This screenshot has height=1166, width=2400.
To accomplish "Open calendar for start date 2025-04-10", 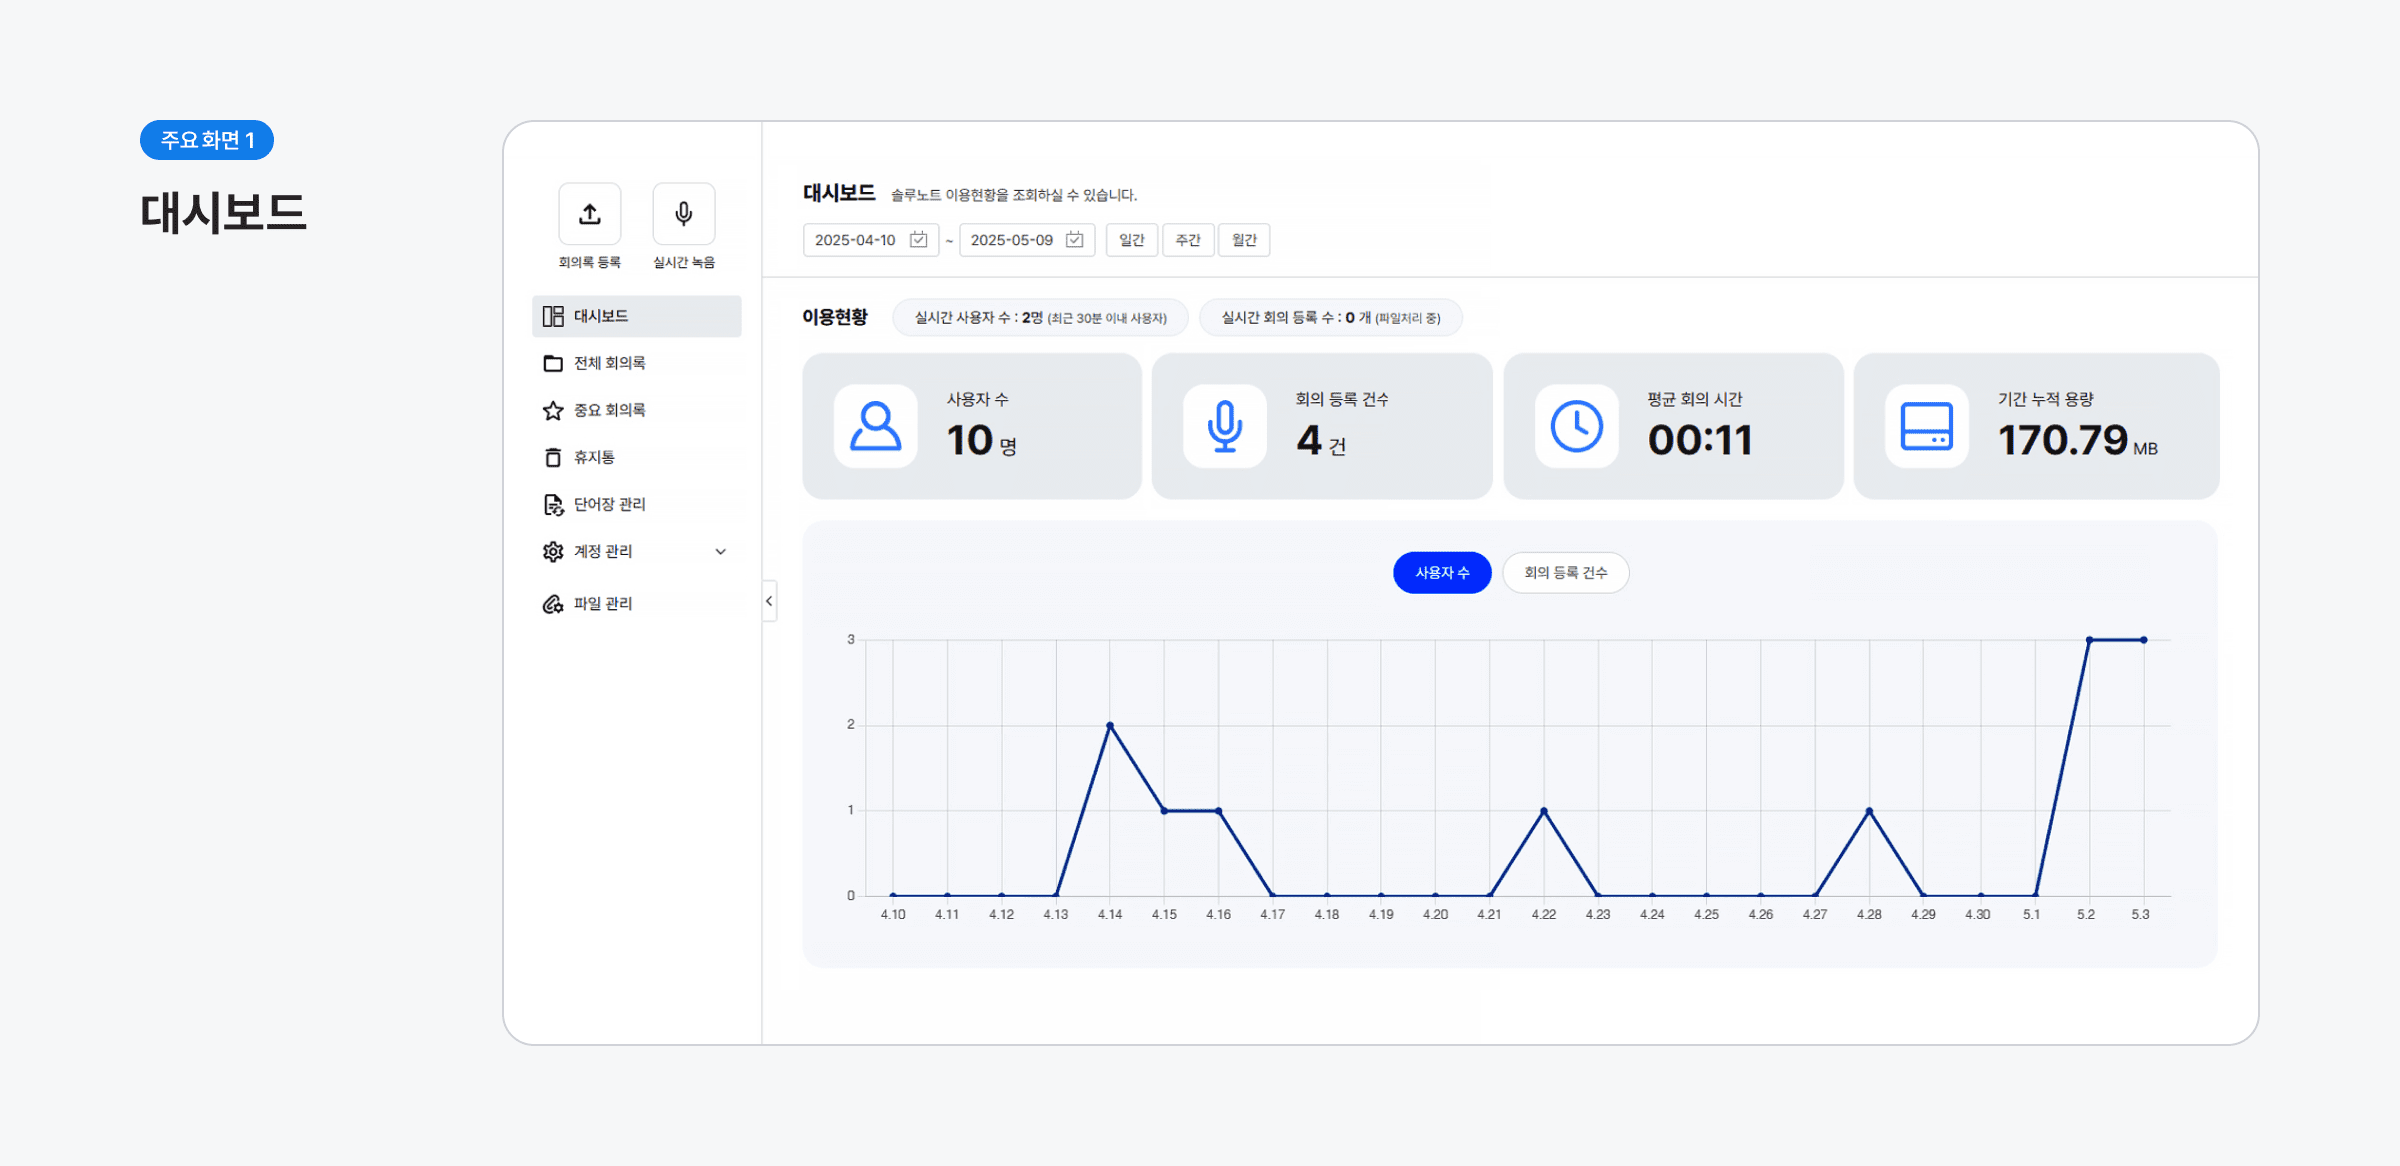I will coord(918,240).
